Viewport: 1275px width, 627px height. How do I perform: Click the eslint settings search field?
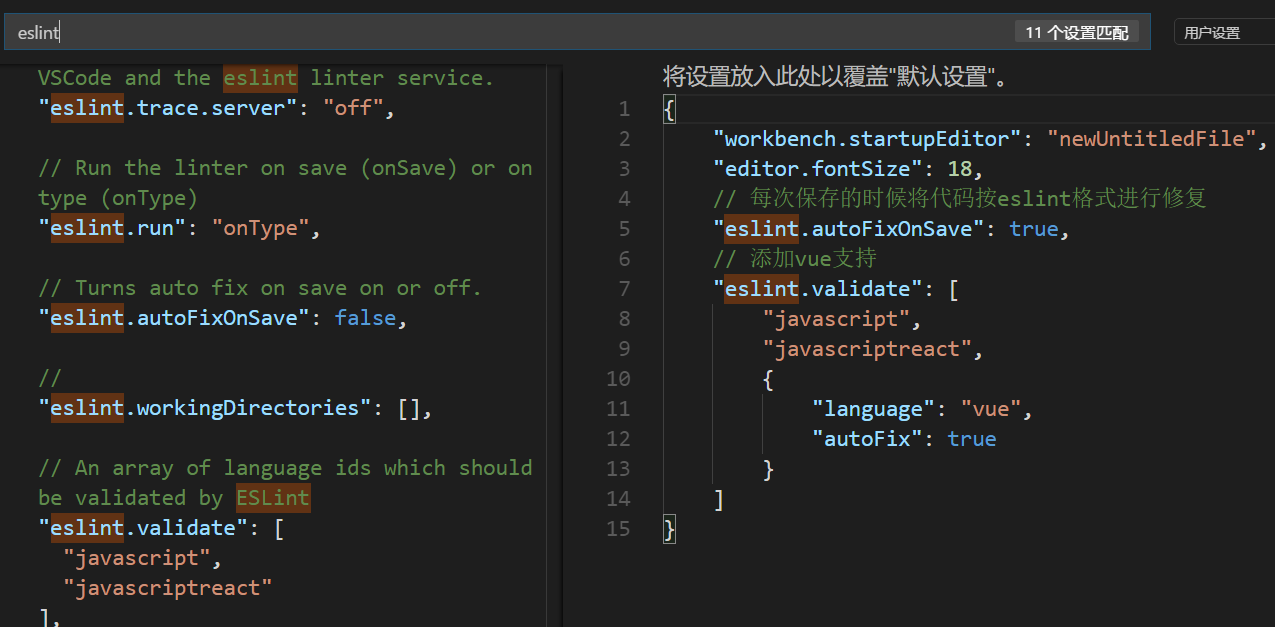[575, 32]
